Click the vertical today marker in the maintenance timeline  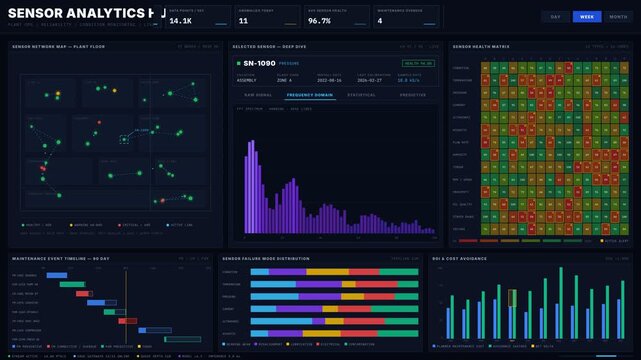126,306
